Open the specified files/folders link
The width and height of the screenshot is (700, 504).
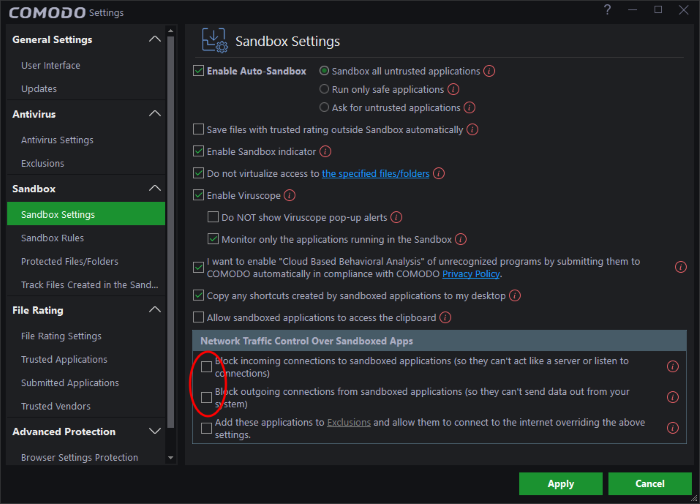[375, 174]
